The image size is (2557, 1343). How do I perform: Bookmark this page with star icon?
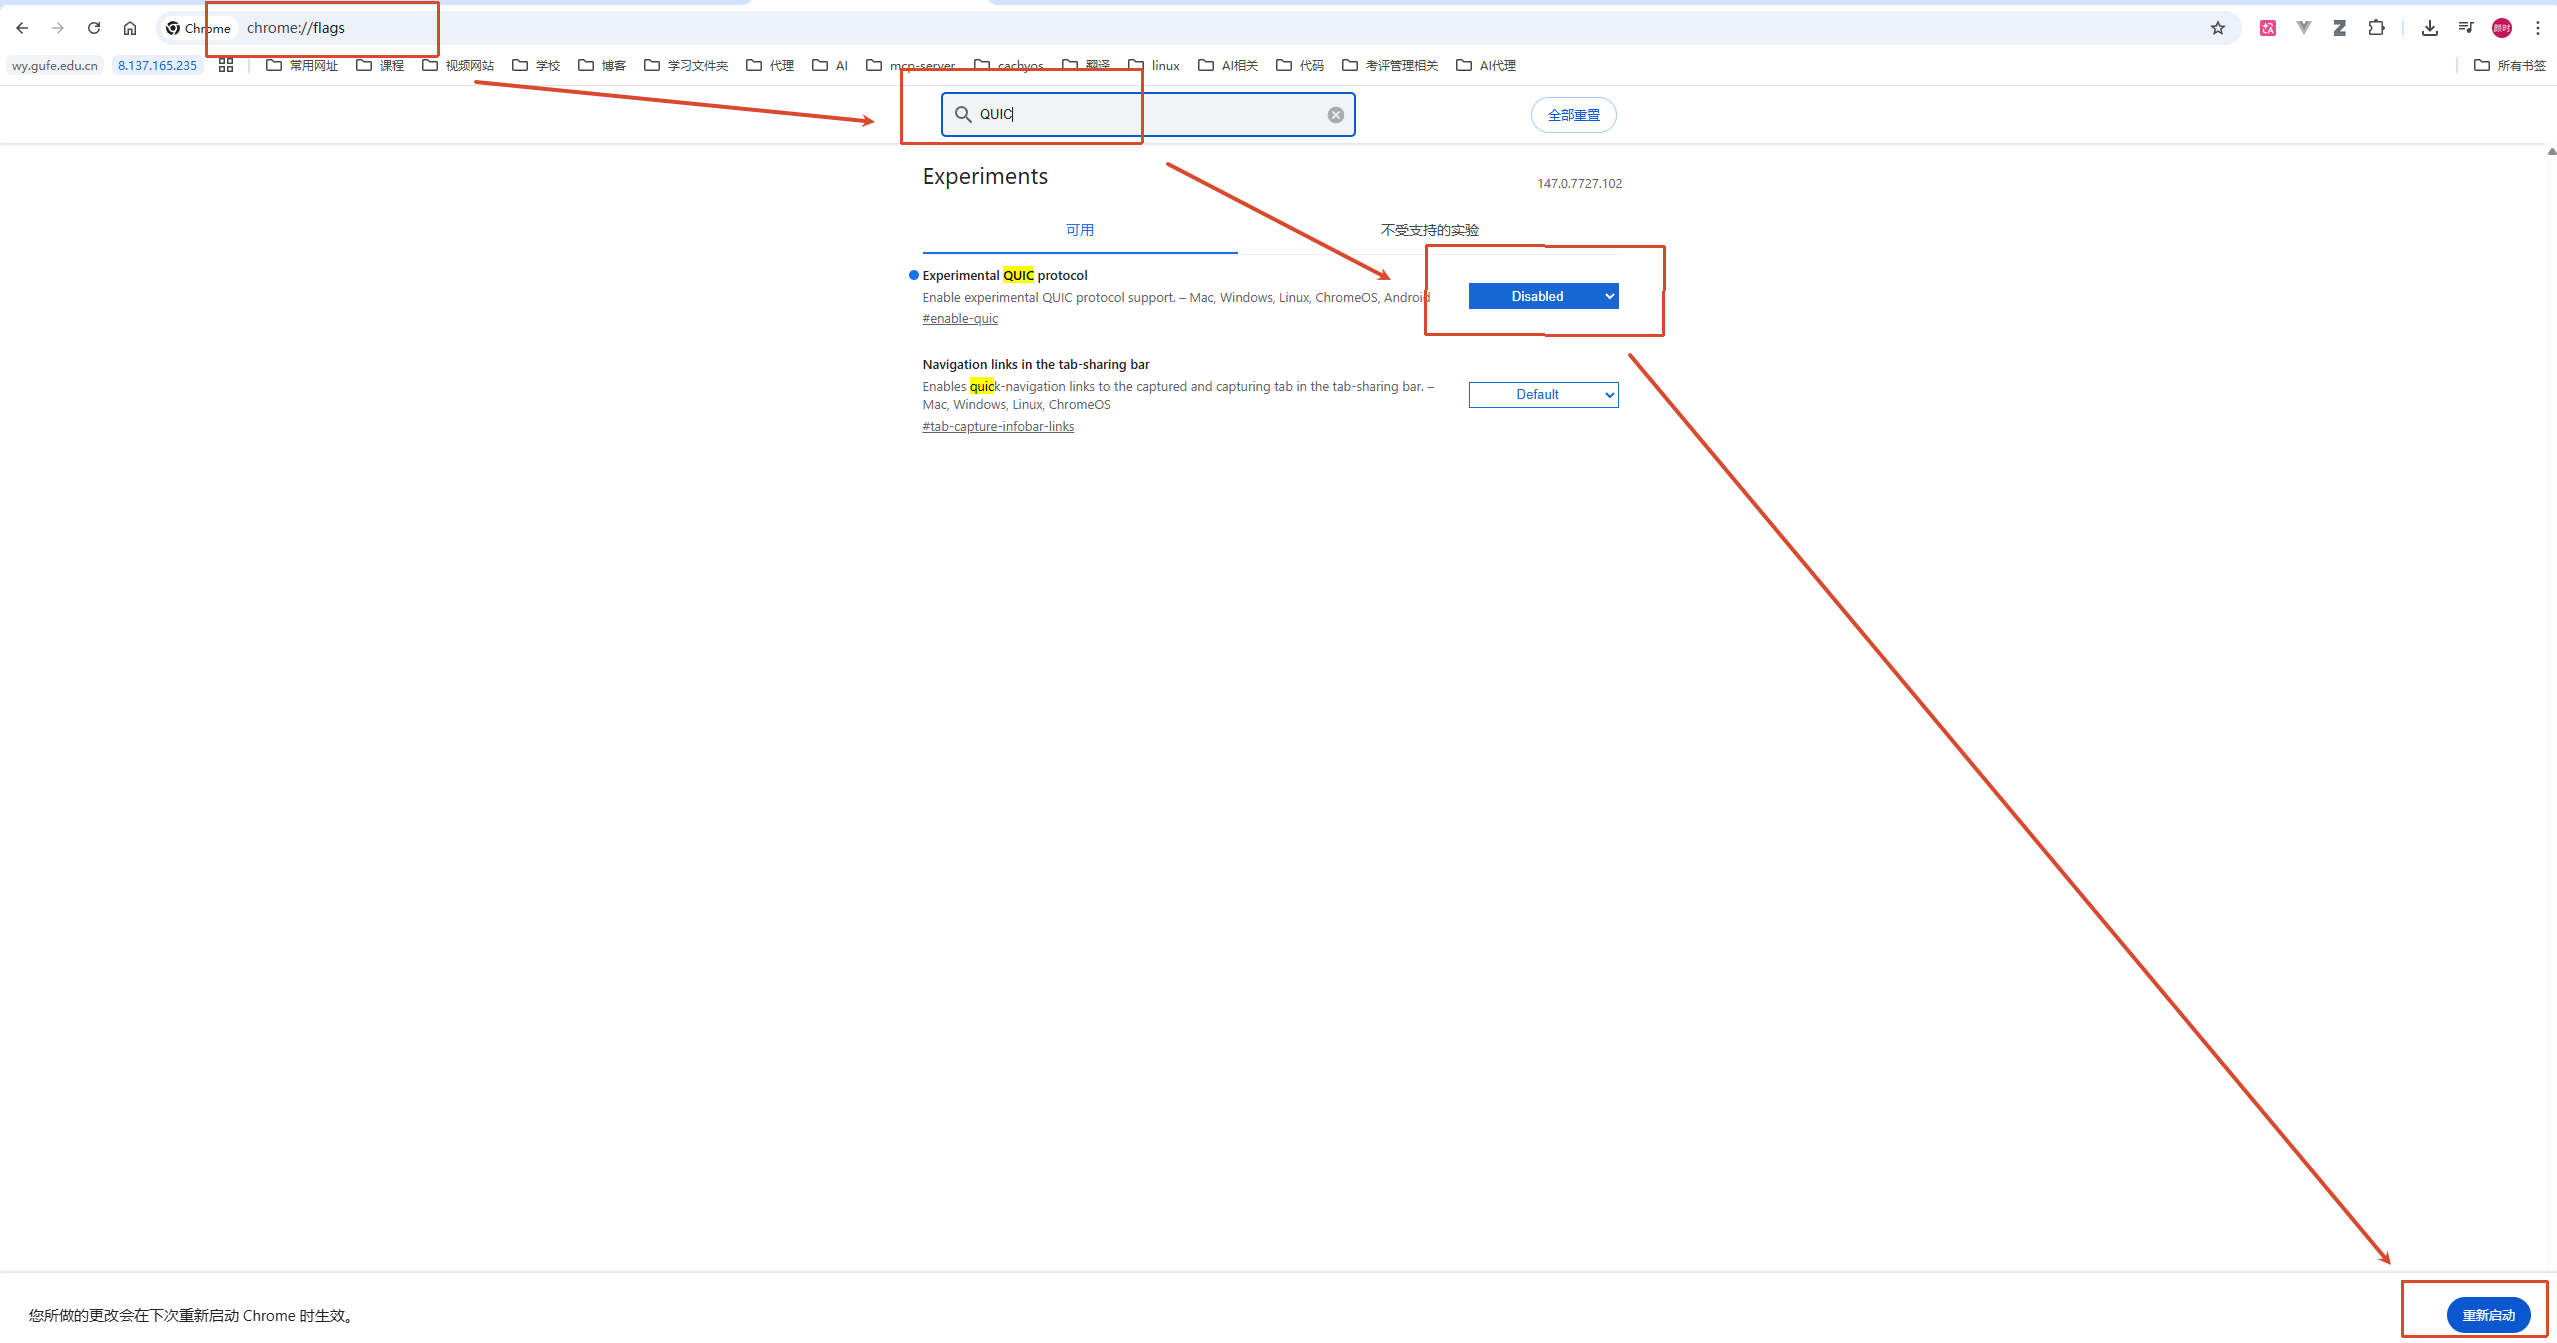coord(2218,28)
